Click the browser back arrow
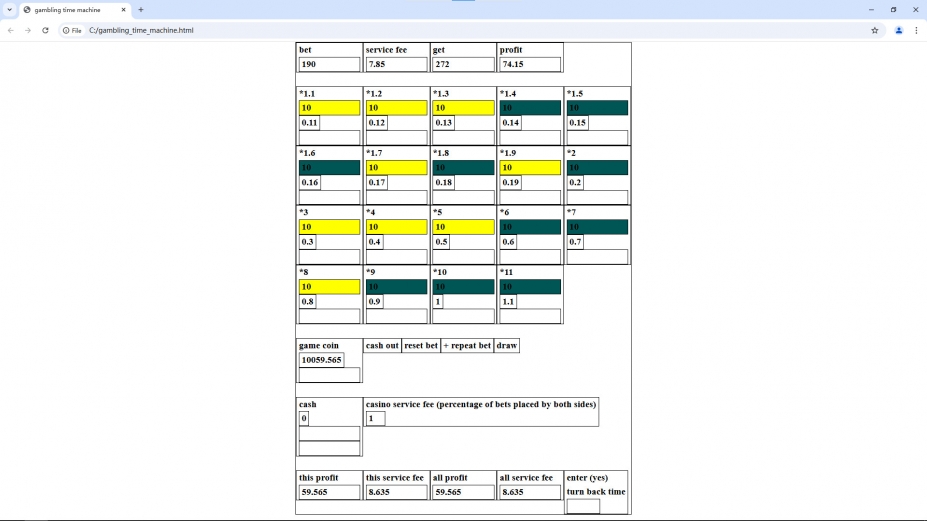927x521 pixels. [x=10, y=30]
